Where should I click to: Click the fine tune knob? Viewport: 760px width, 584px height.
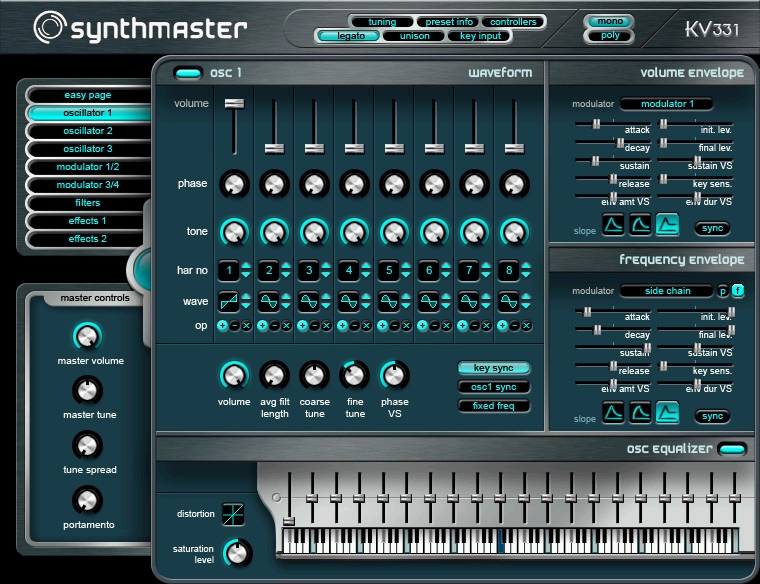[x=354, y=376]
